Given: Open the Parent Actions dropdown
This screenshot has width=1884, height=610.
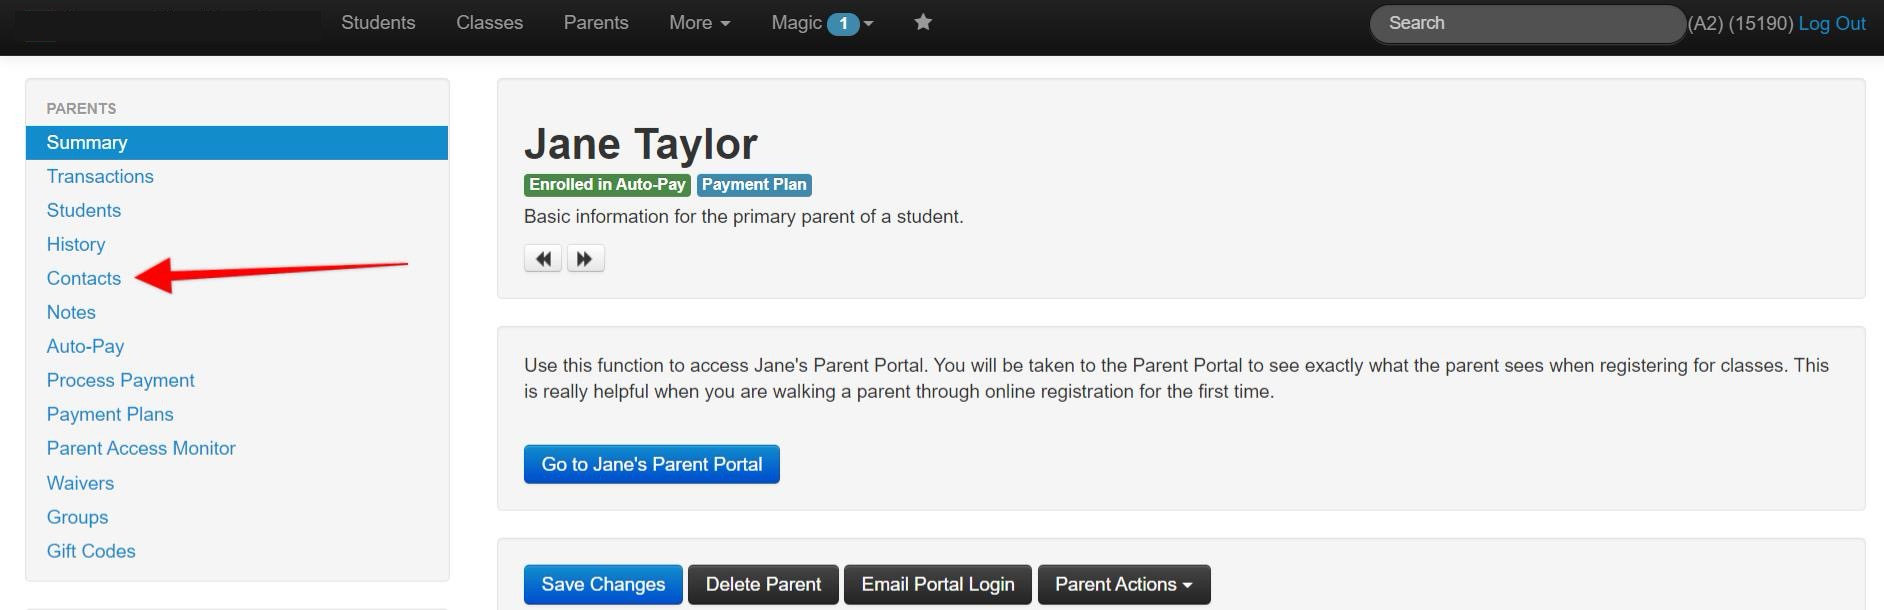Looking at the screenshot, I should [x=1124, y=584].
